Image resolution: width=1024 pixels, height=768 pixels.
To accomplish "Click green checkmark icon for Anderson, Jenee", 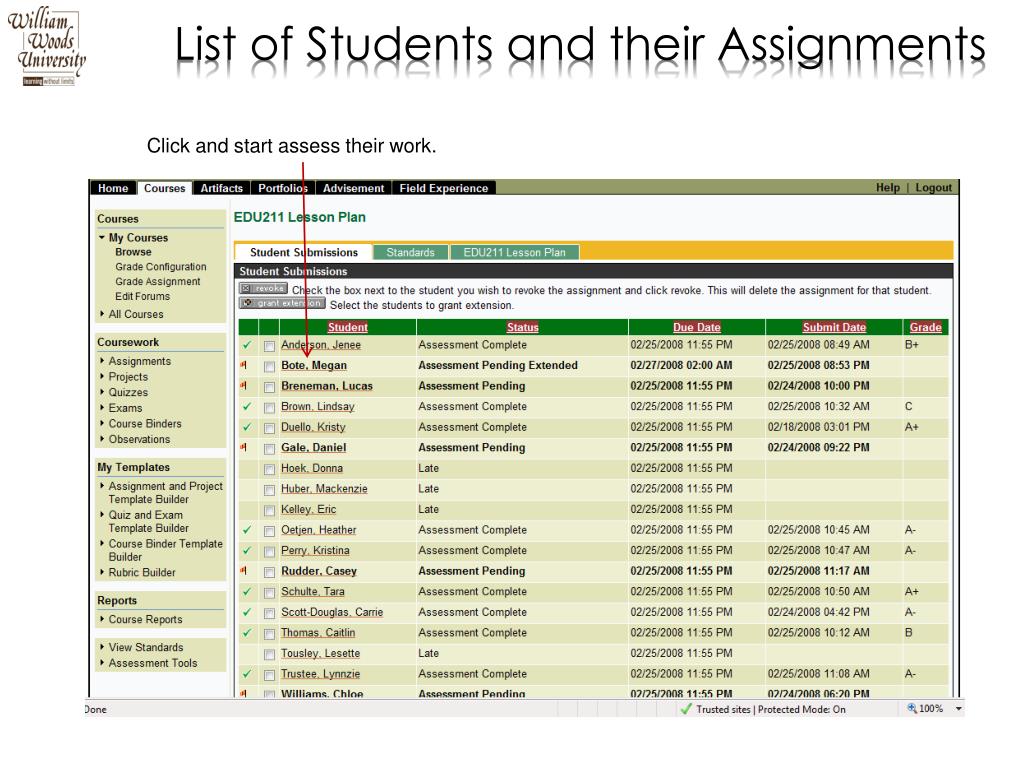I will (x=247, y=345).
